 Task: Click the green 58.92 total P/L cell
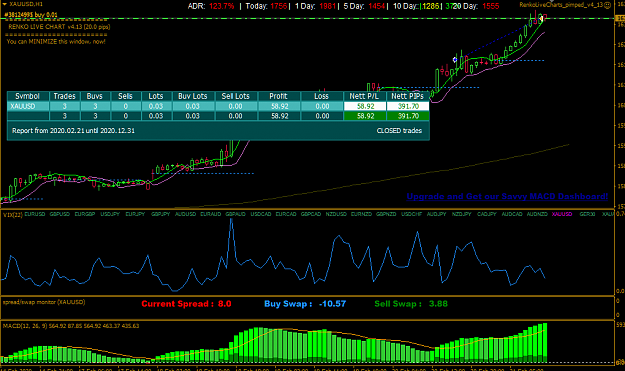click(365, 116)
